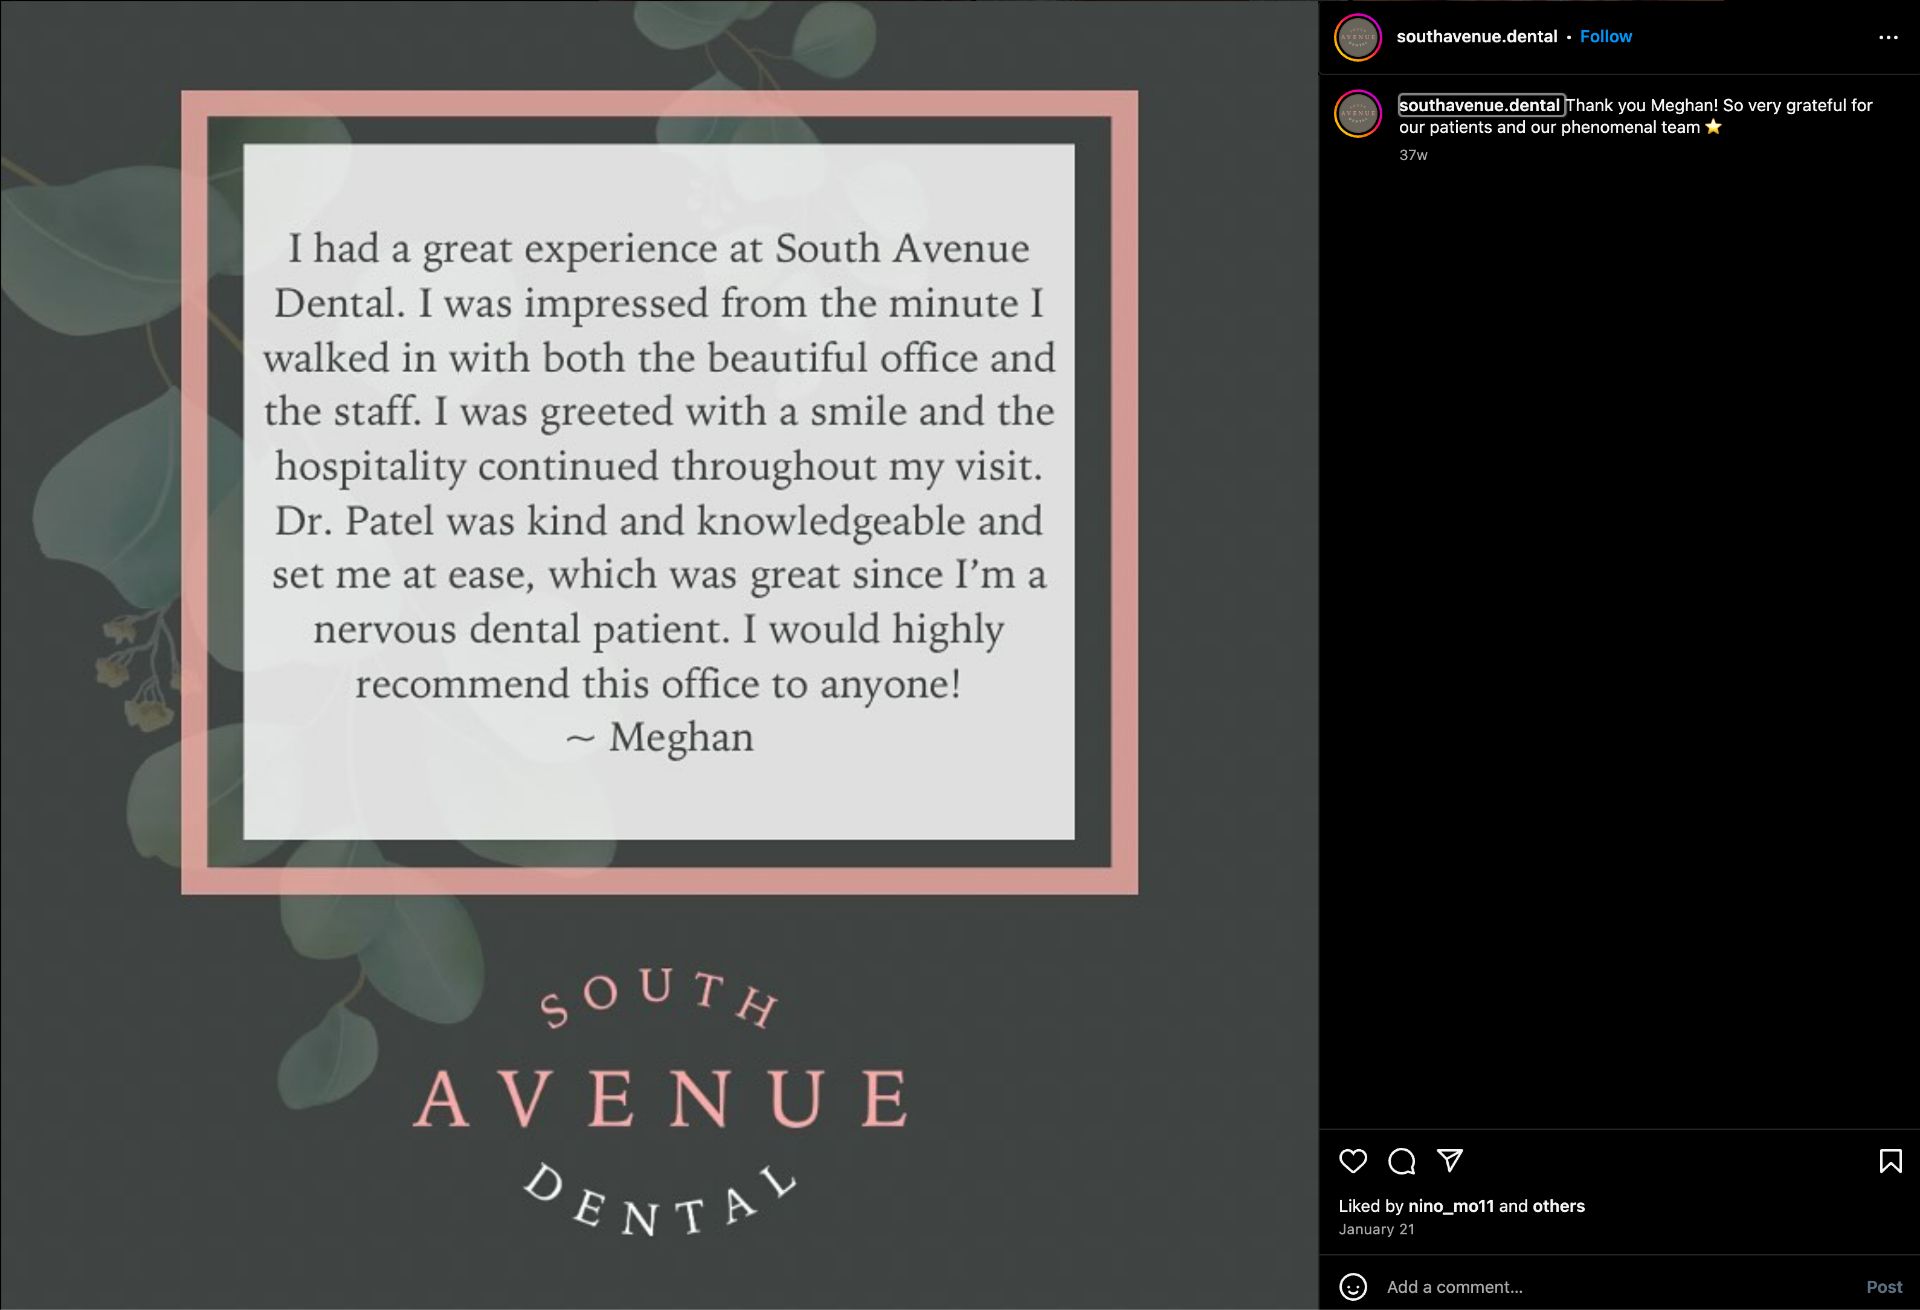Open emoji picker smiley icon
The width and height of the screenshot is (1920, 1310).
click(1353, 1287)
